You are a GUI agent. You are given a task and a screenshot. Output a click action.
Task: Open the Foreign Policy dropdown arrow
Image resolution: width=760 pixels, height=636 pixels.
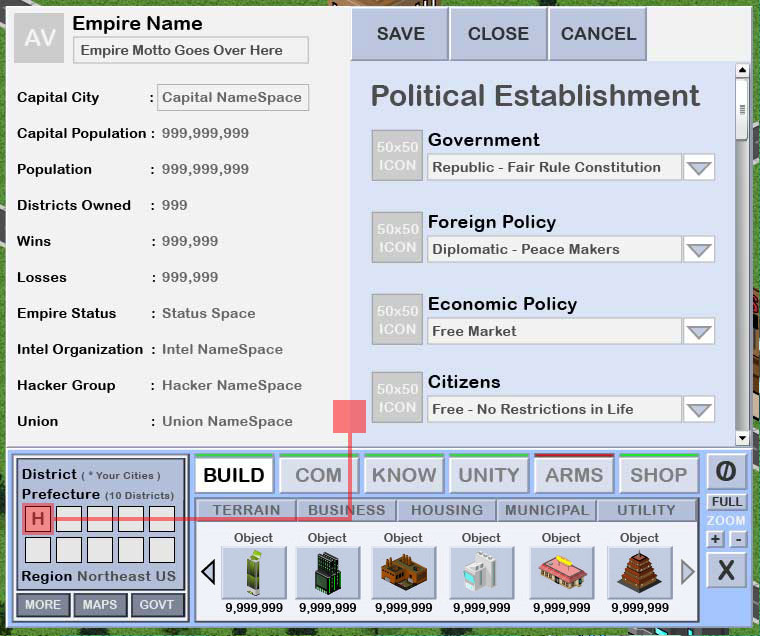point(699,250)
